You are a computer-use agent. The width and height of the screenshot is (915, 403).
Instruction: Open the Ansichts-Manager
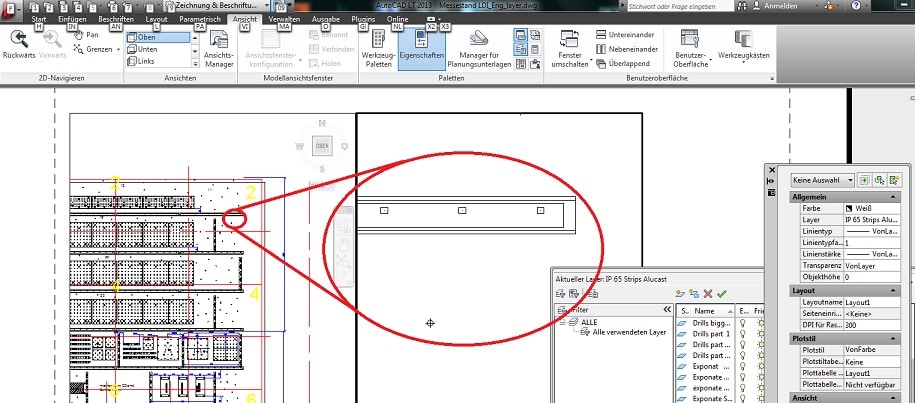(x=219, y=49)
